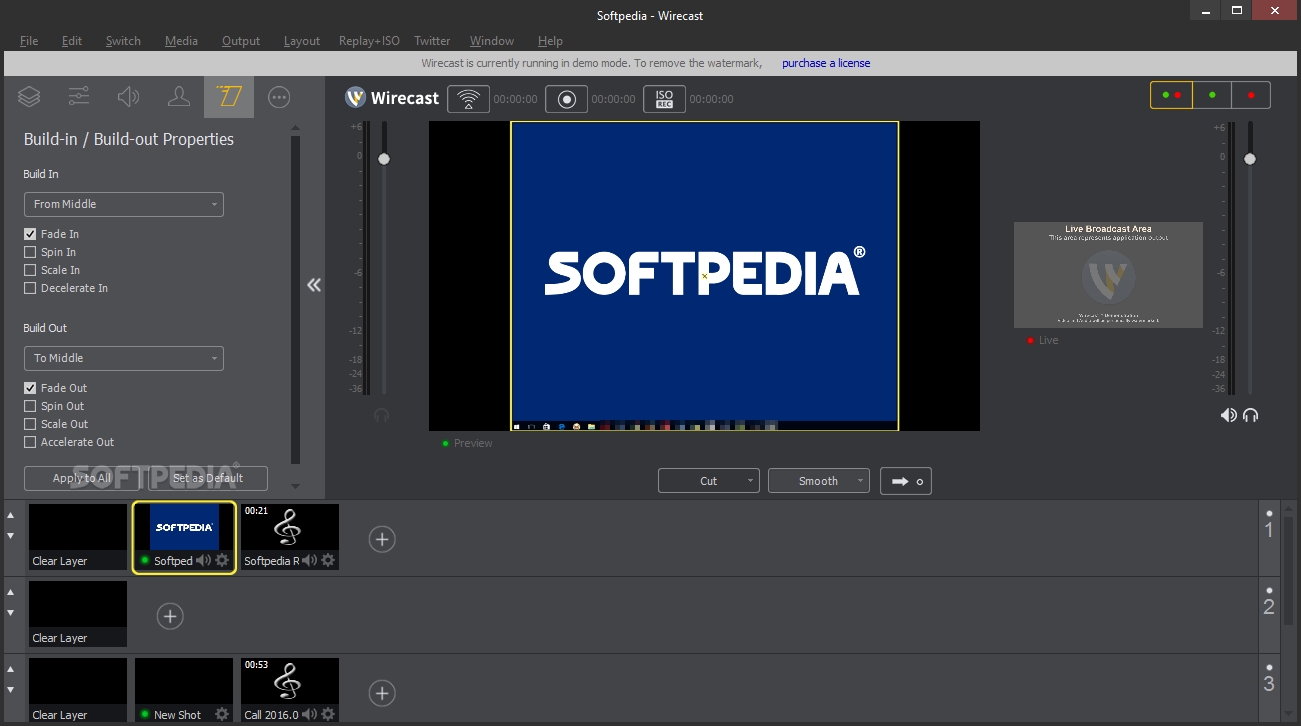The width and height of the screenshot is (1301, 726).
Task: Mute output with the speaker icon
Action: pyautogui.click(x=1229, y=415)
